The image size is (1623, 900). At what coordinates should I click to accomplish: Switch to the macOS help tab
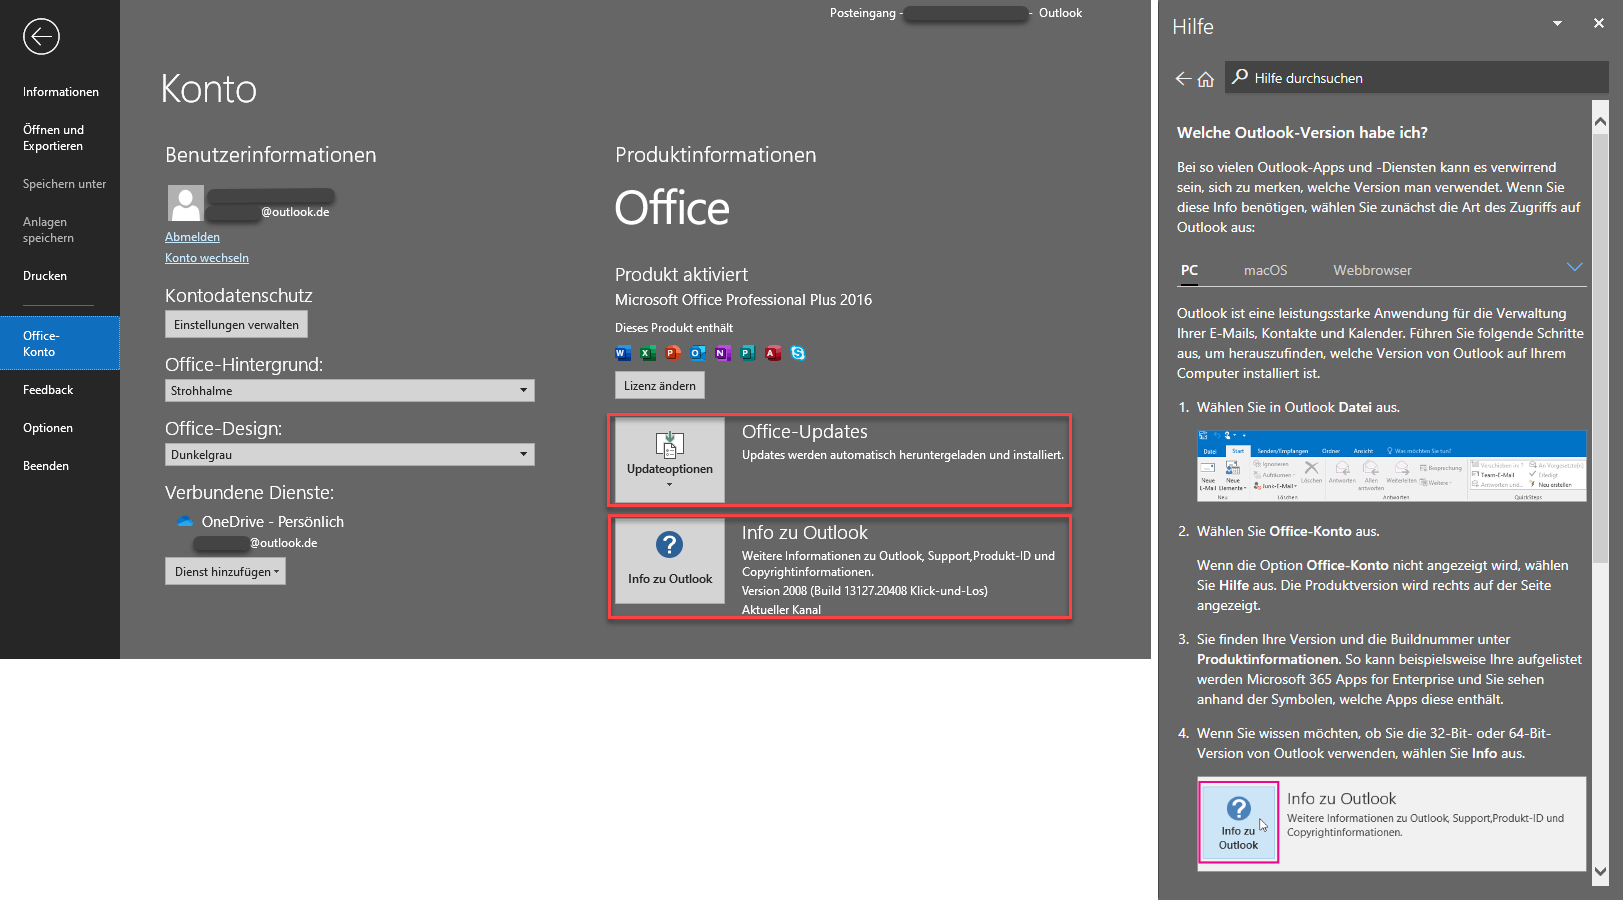click(x=1265, y=270)
